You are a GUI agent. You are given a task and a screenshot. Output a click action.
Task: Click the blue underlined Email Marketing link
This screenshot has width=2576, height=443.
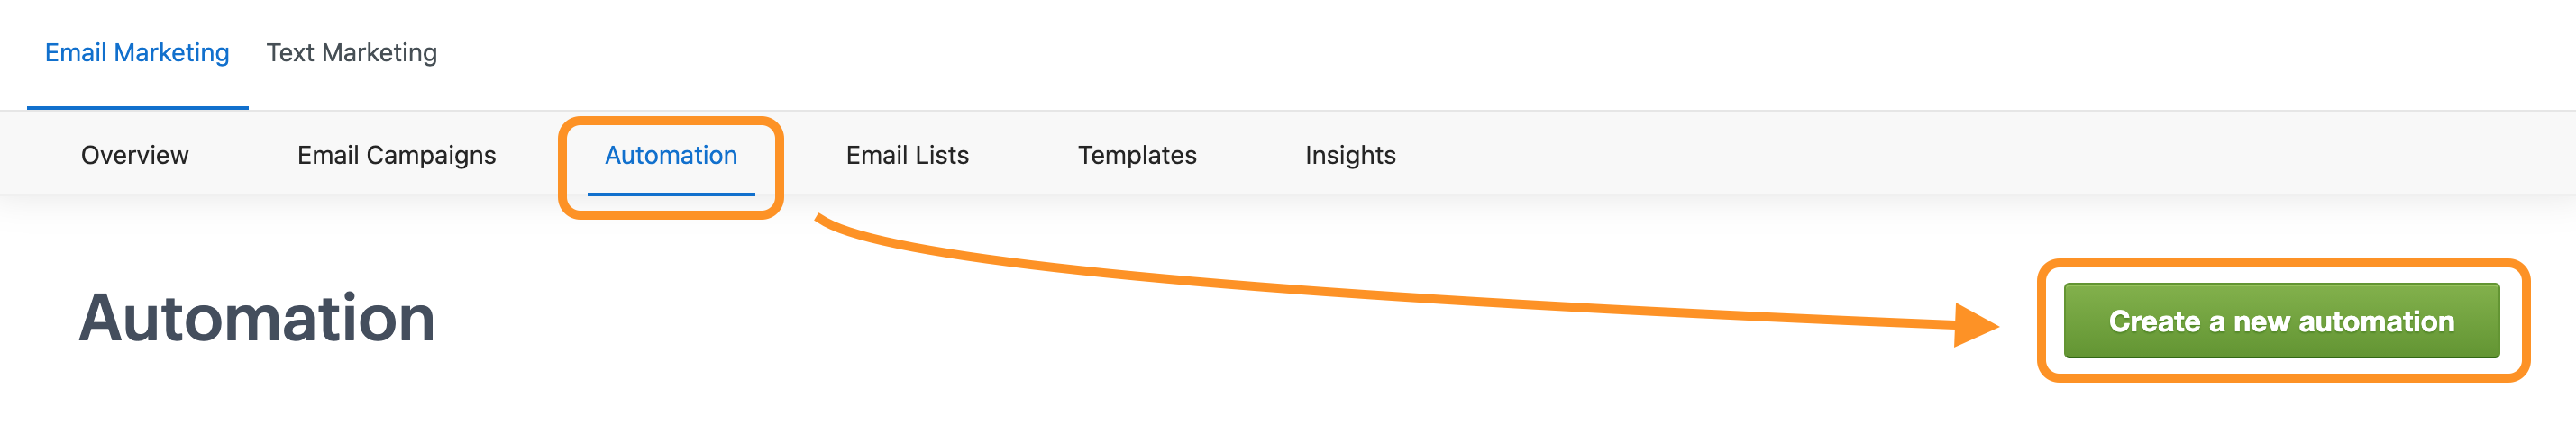pyautogui.click(x=137, y=53)
